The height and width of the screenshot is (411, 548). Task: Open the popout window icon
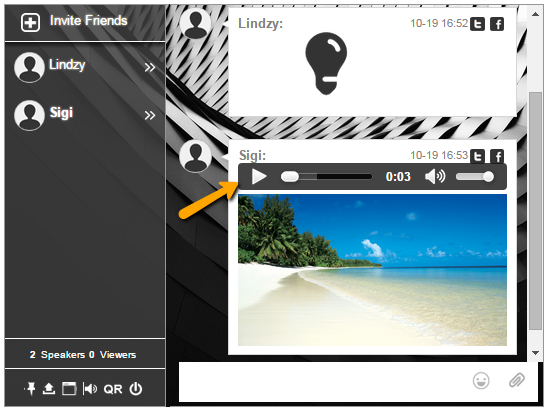coord(69,388)
